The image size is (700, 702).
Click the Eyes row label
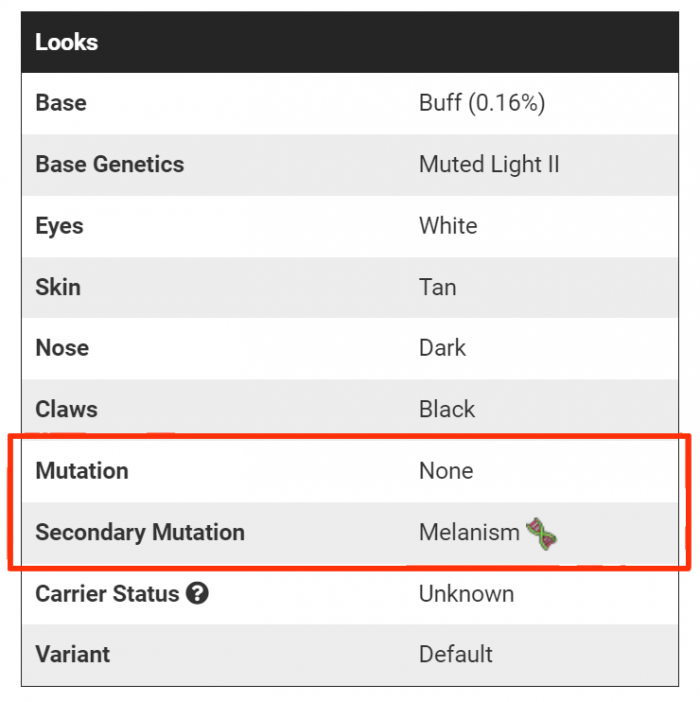59,226
